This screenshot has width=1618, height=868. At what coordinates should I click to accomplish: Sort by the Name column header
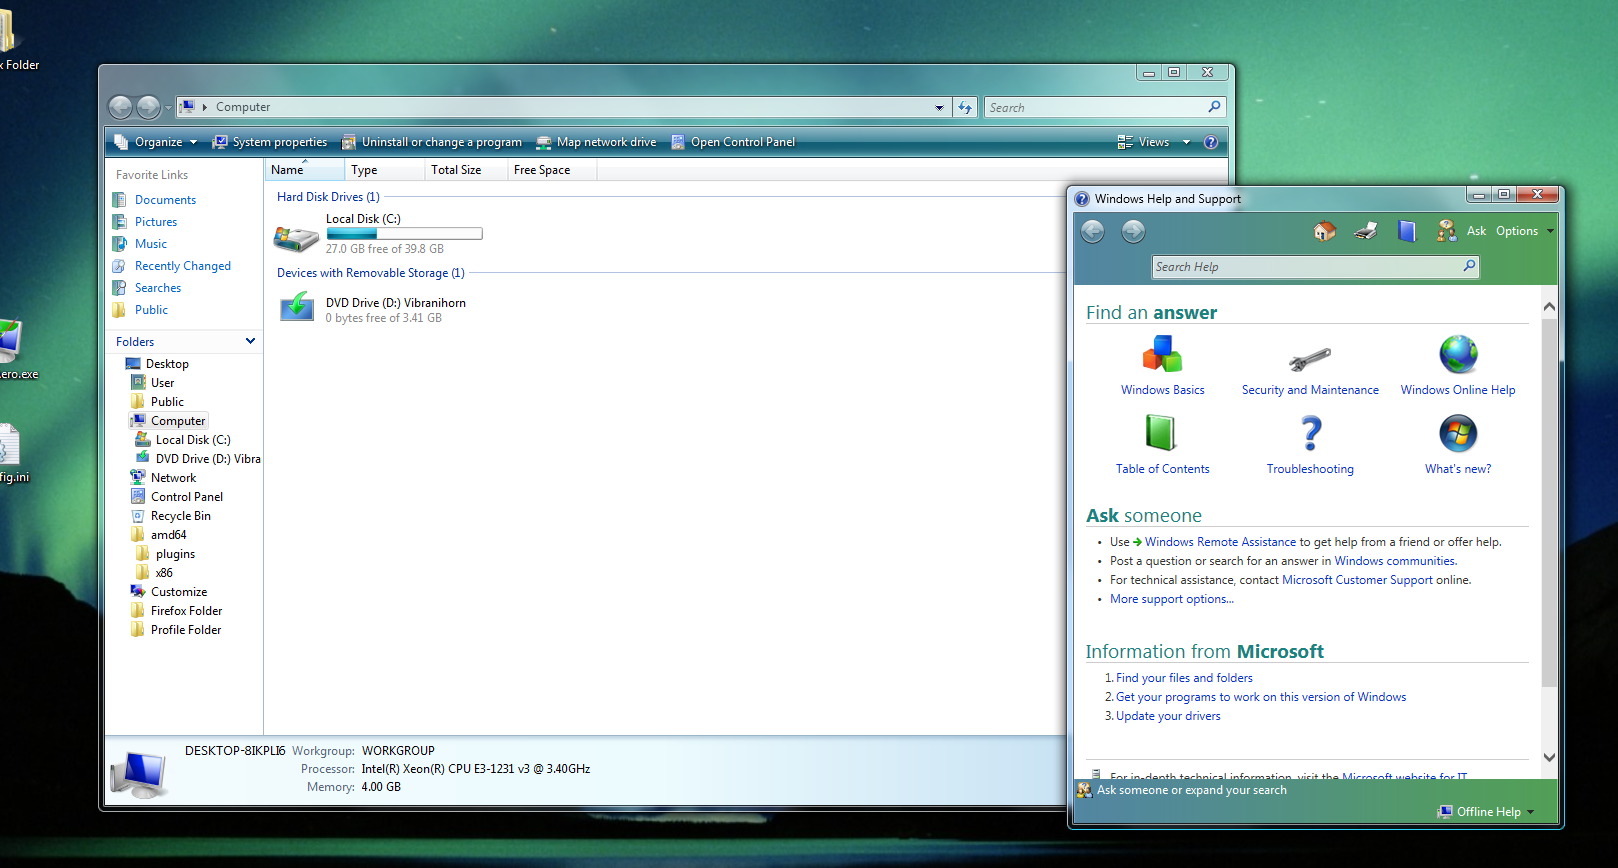click(305, 170)
